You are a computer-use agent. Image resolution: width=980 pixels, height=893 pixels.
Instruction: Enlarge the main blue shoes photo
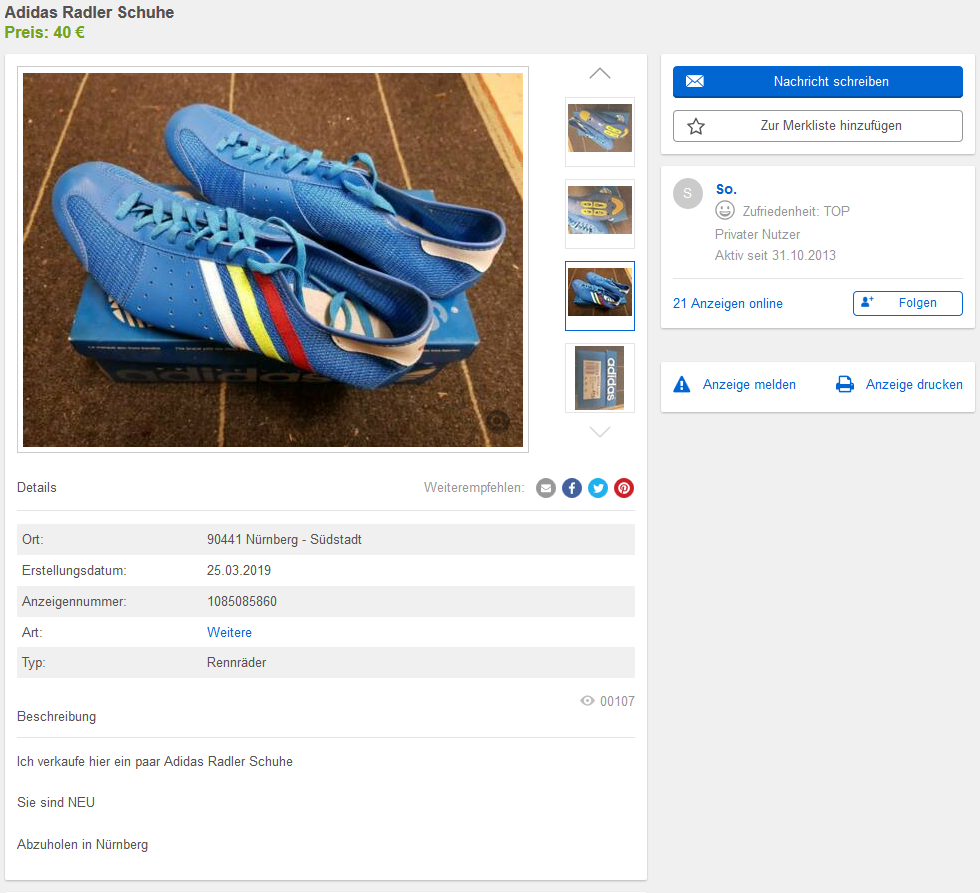pos(272,259)
